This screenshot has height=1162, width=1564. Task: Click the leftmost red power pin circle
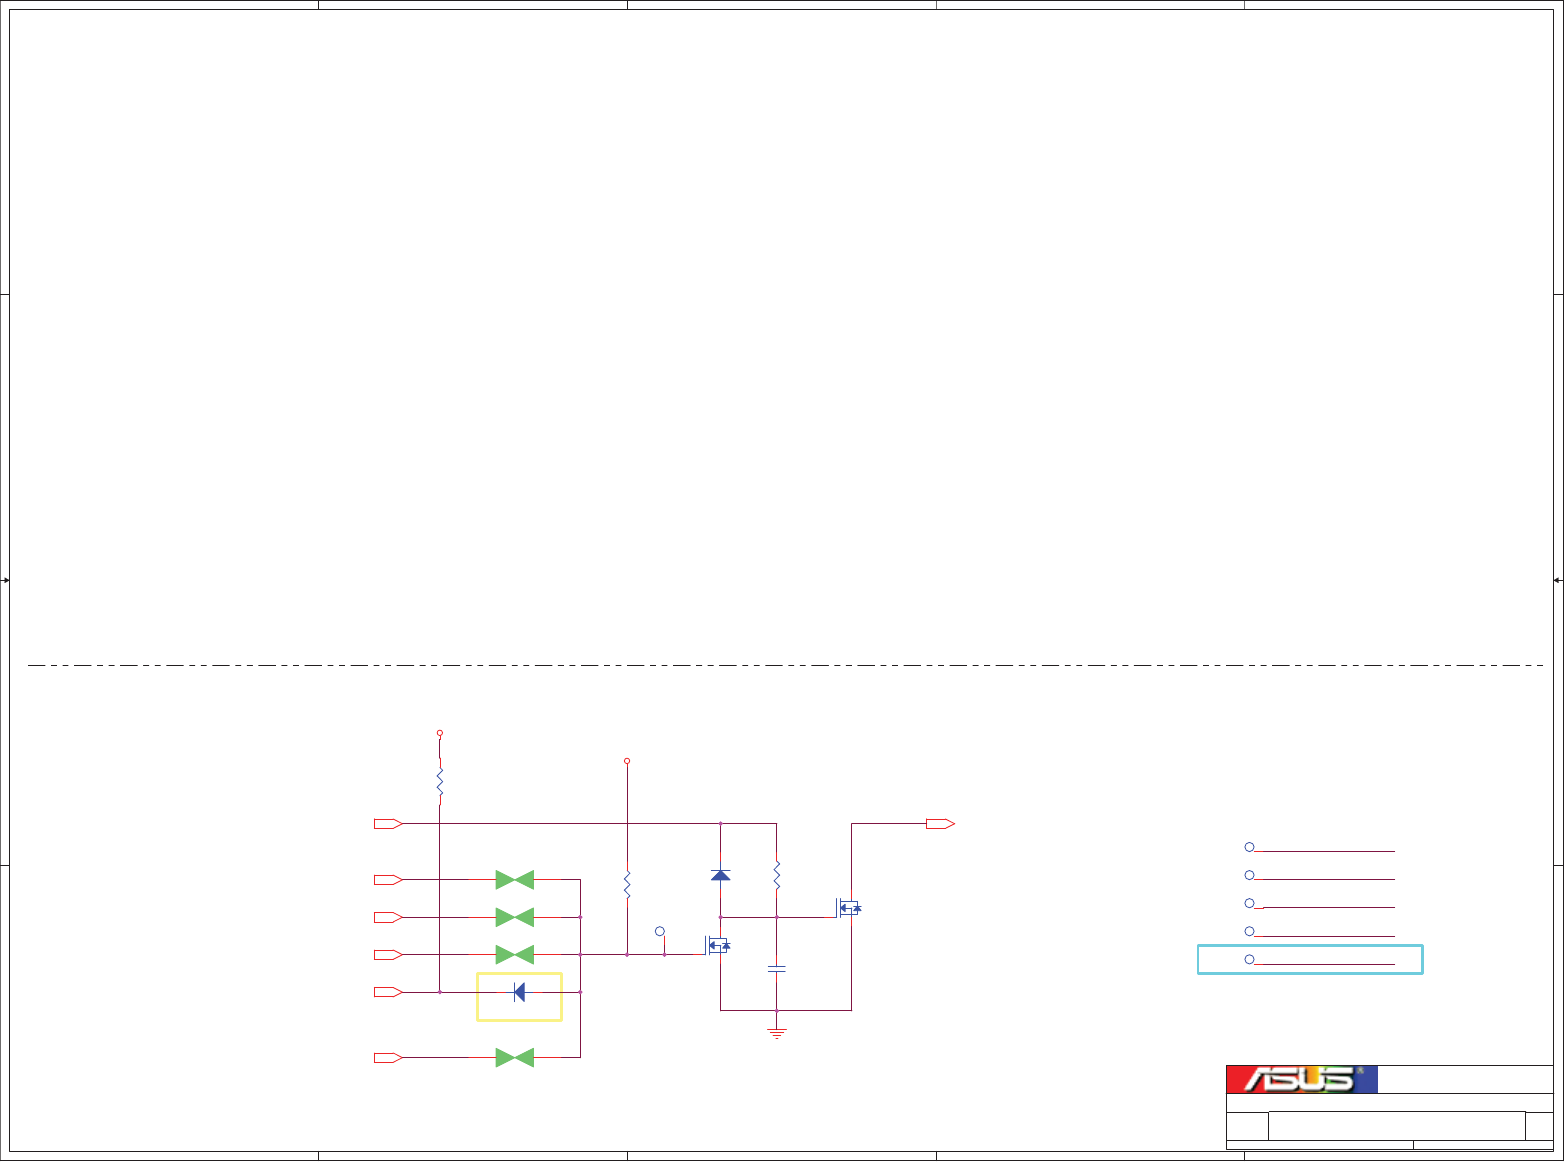pyautogui.click(x=440, y=733)
